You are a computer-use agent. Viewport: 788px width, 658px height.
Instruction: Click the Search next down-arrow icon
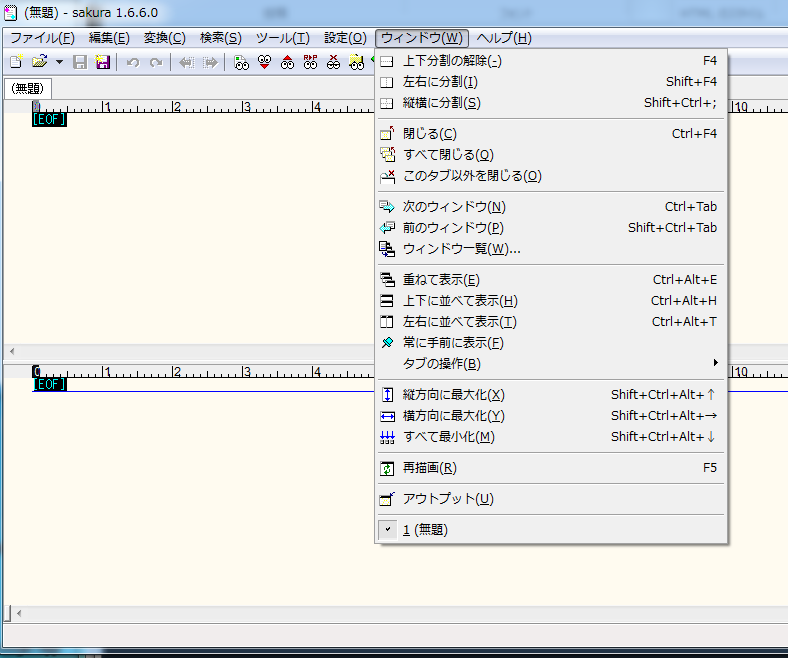pyautogui.click(x=264, y=62)
